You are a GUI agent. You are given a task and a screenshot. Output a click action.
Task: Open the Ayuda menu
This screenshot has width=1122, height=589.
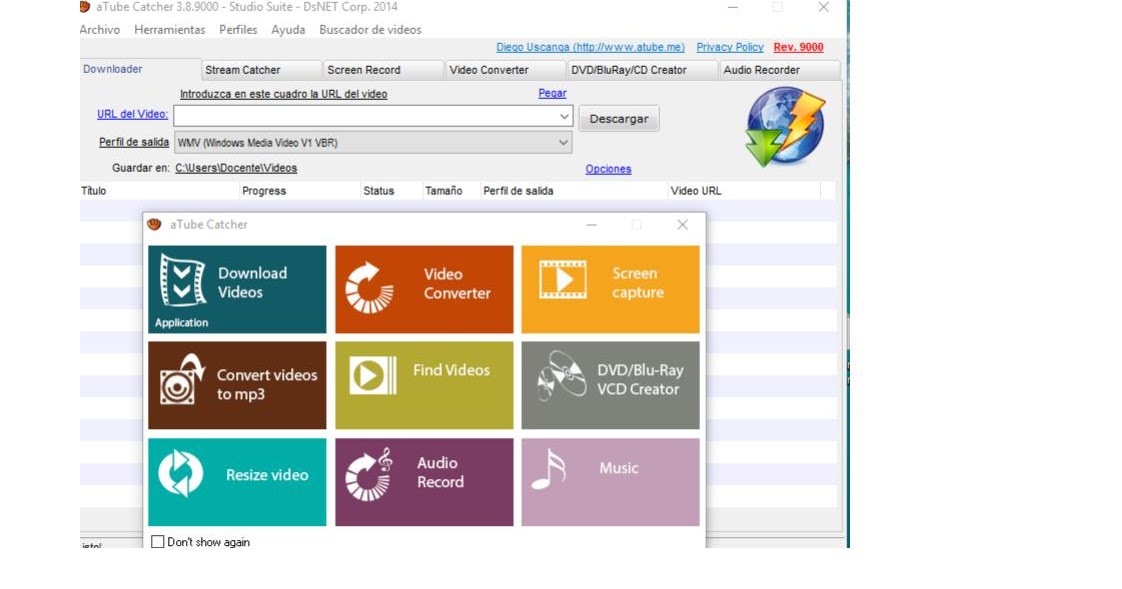click(288, 29)
